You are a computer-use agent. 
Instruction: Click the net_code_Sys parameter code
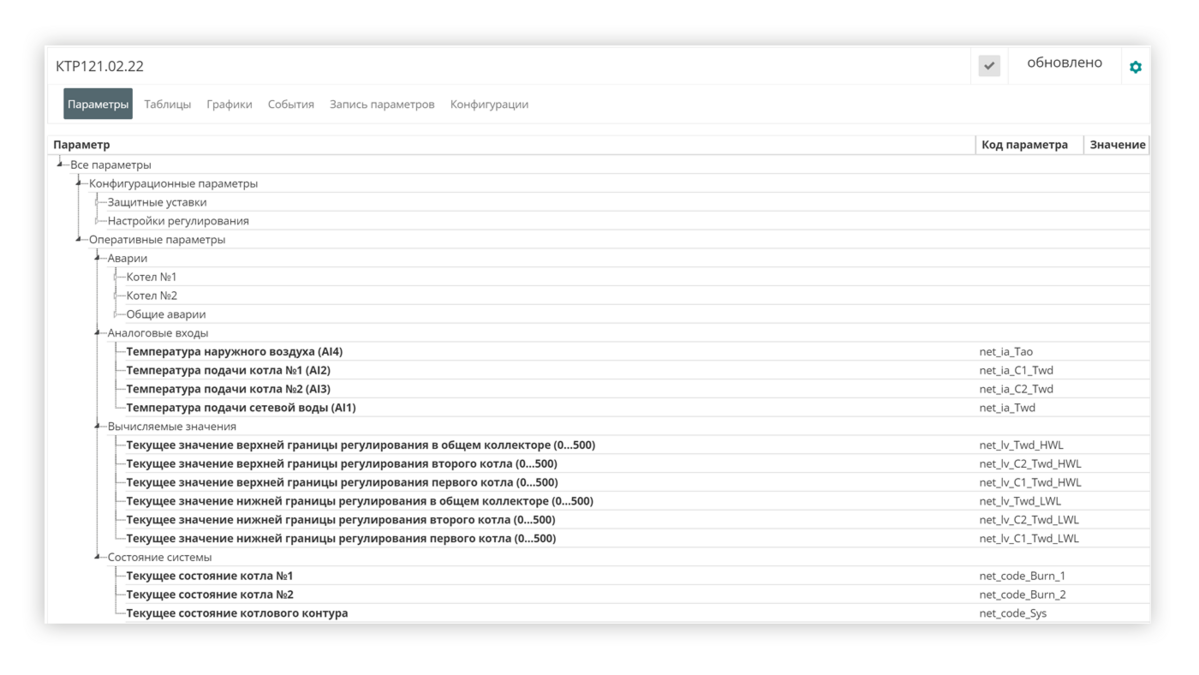(x=1013, y=613)
